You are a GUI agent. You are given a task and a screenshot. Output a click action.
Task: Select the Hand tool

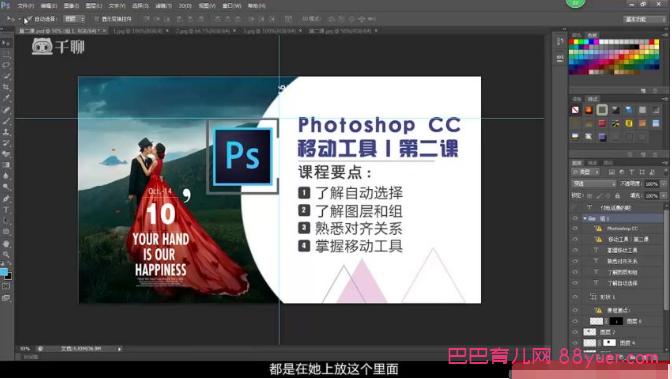point(6,243)
